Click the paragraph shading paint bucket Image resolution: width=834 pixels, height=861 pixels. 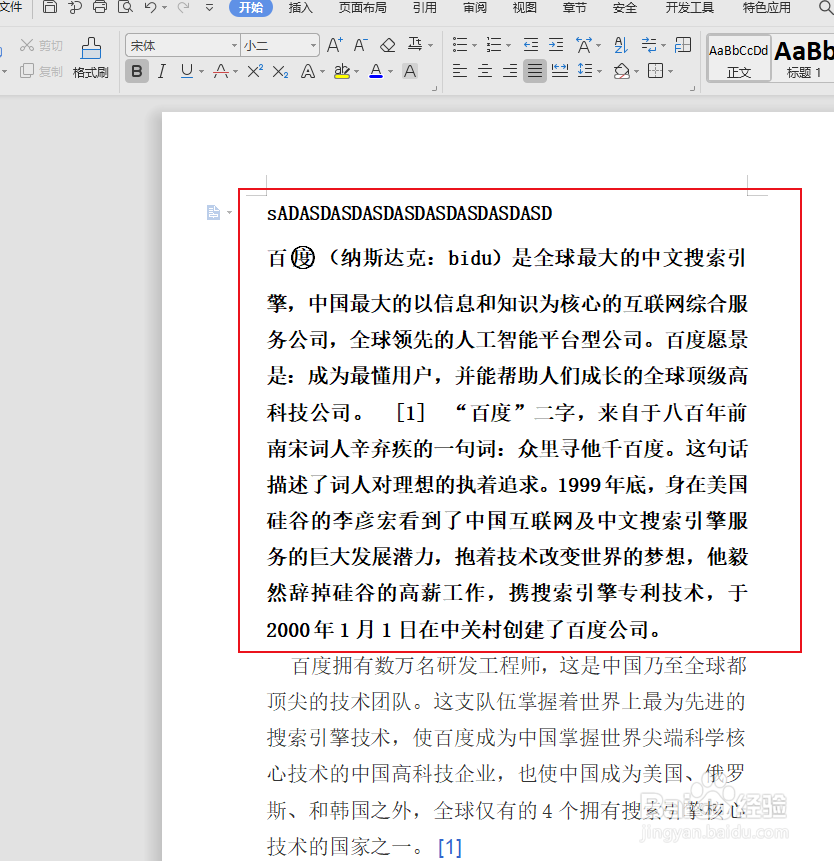tap(622, 71)
